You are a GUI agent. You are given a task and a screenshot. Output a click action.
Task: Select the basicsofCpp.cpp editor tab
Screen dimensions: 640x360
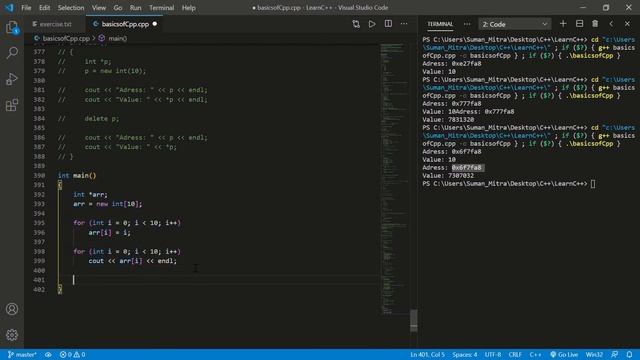(x=125, y=24)
